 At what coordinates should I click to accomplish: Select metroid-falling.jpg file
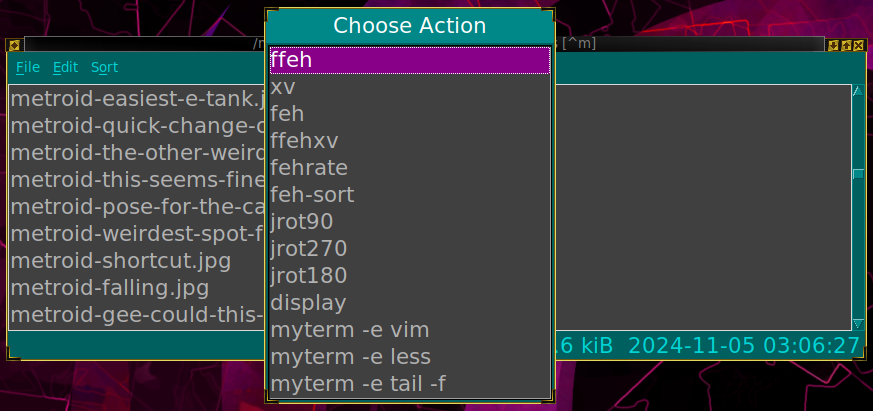[x=110, y=288]
